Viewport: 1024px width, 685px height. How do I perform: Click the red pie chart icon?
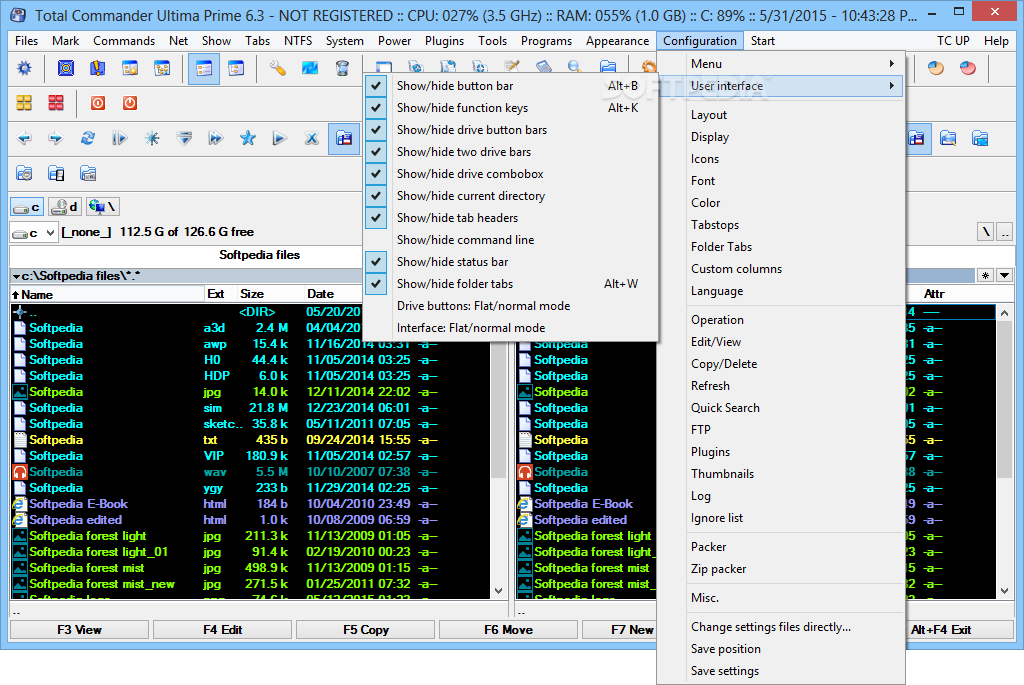point(968,68)
